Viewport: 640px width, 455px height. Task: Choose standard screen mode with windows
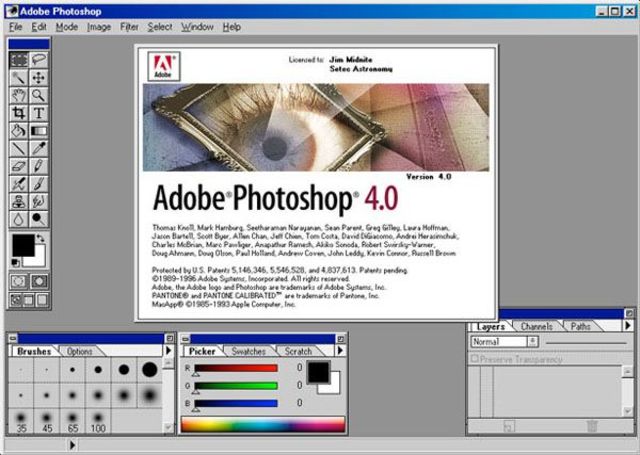16,300
